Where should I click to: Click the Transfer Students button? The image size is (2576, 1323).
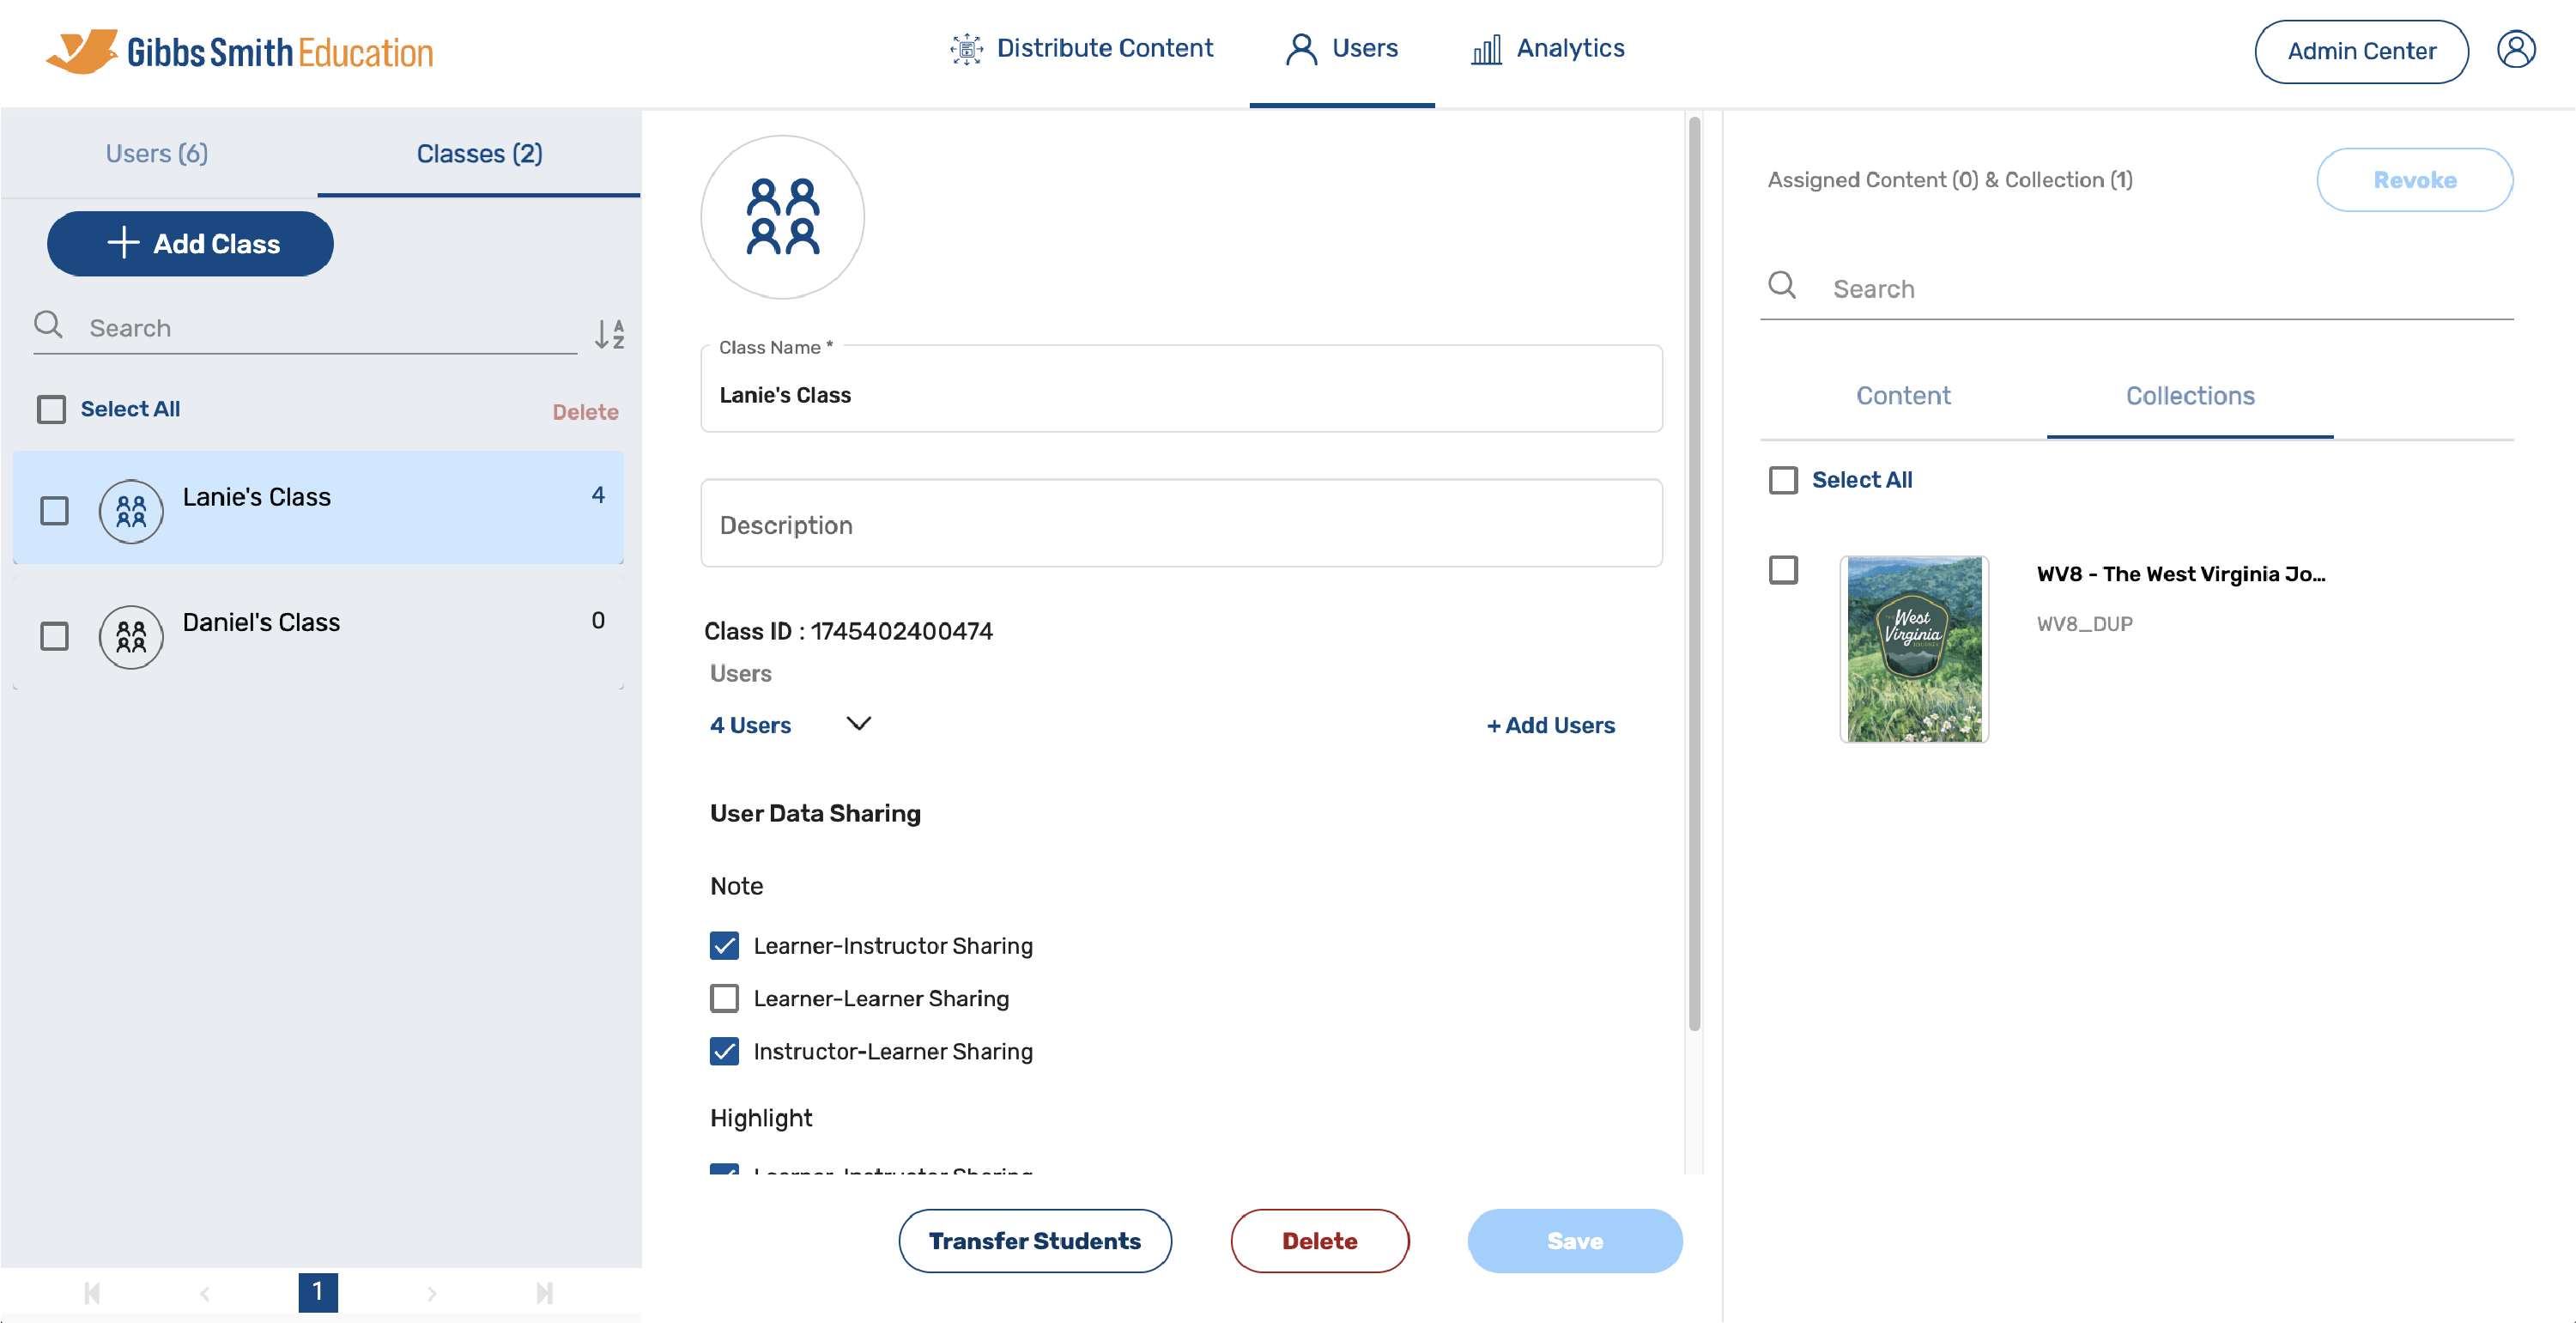tap(1034, 1240)
